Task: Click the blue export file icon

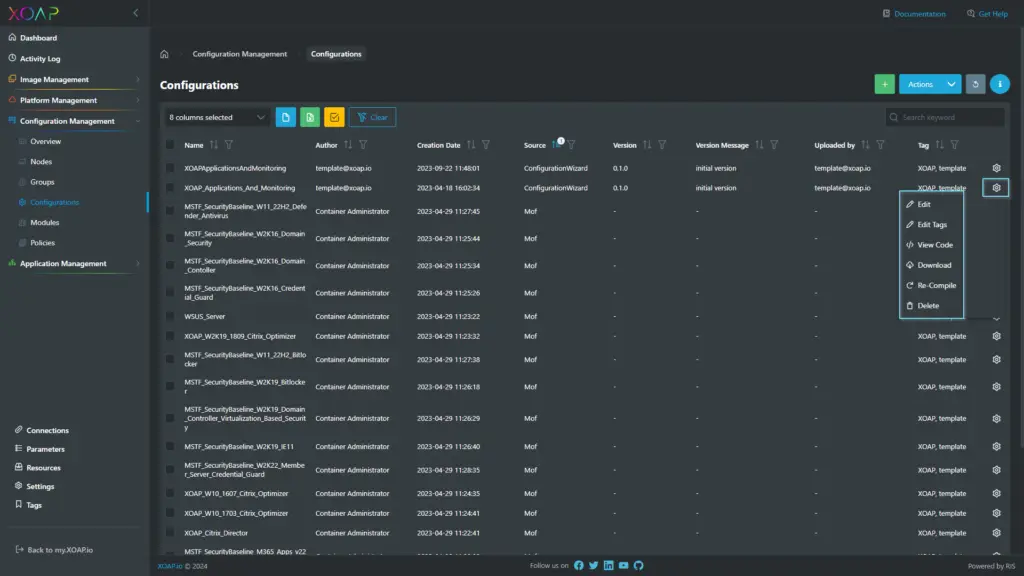Action: pyautogui.click(x=285, y=118)
